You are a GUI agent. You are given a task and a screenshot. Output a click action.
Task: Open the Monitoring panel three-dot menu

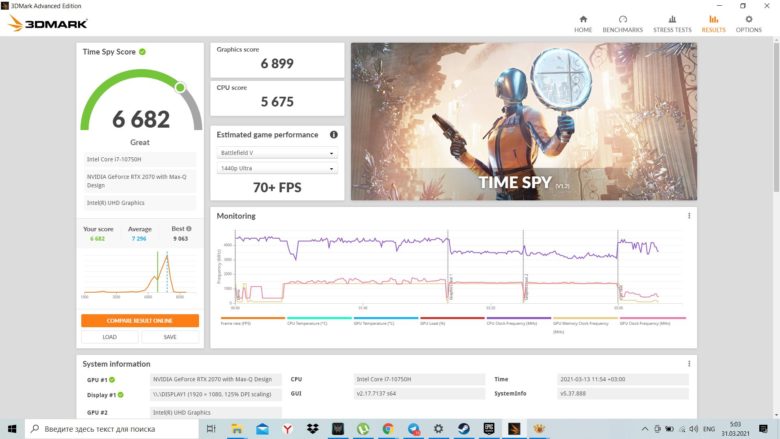point(689,216)
